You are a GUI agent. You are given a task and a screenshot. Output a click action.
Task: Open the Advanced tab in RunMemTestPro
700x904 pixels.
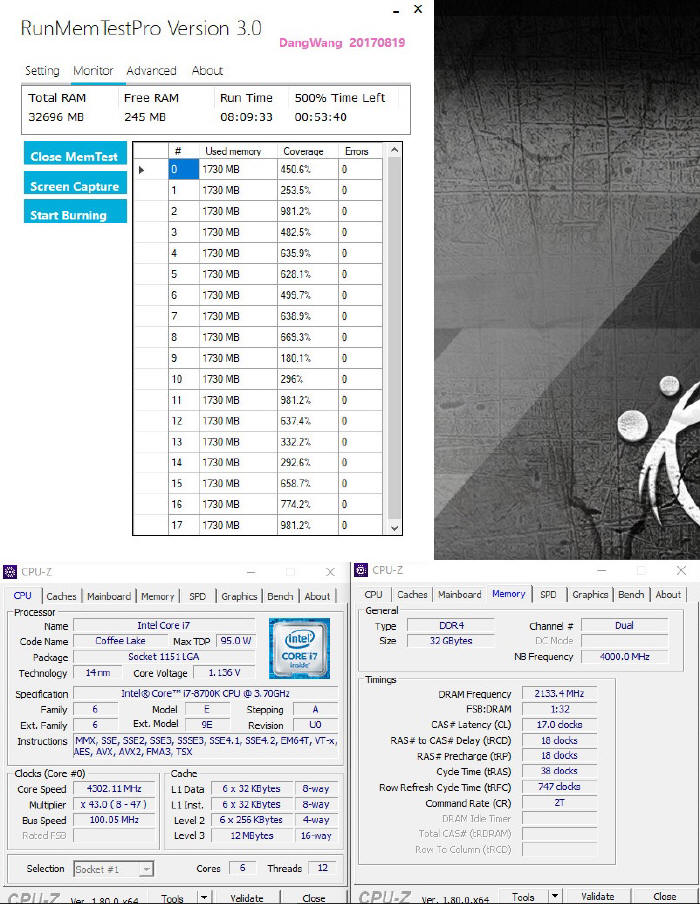point(151,71)
